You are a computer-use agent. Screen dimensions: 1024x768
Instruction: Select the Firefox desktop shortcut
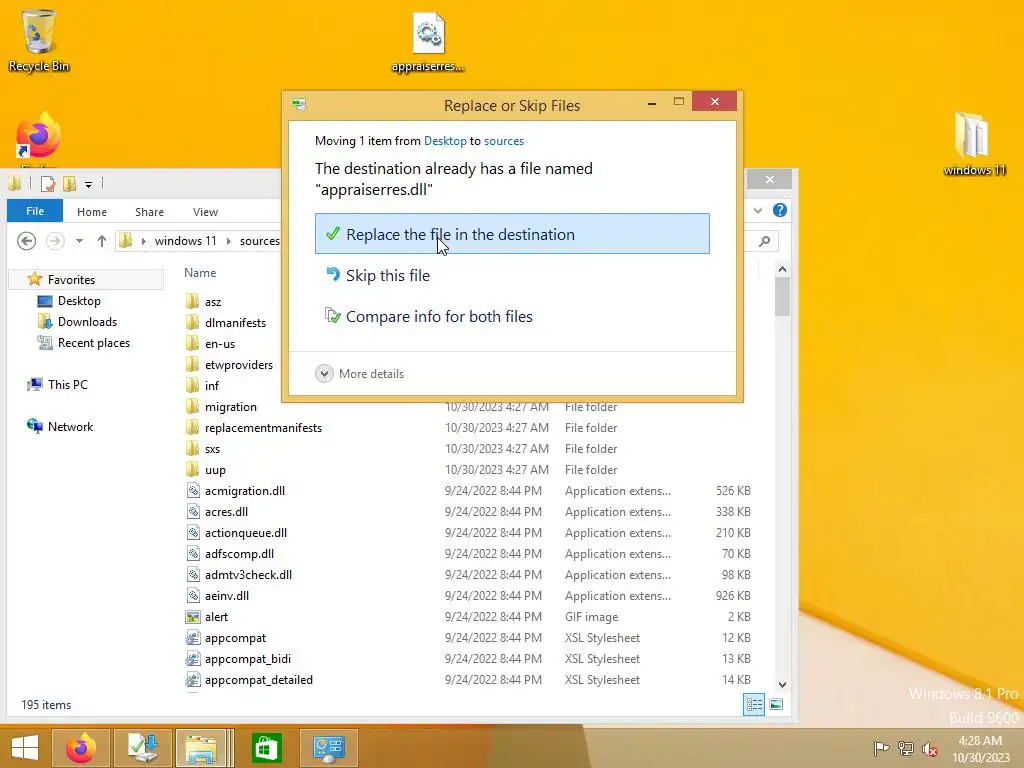click(x=38, y=136)
